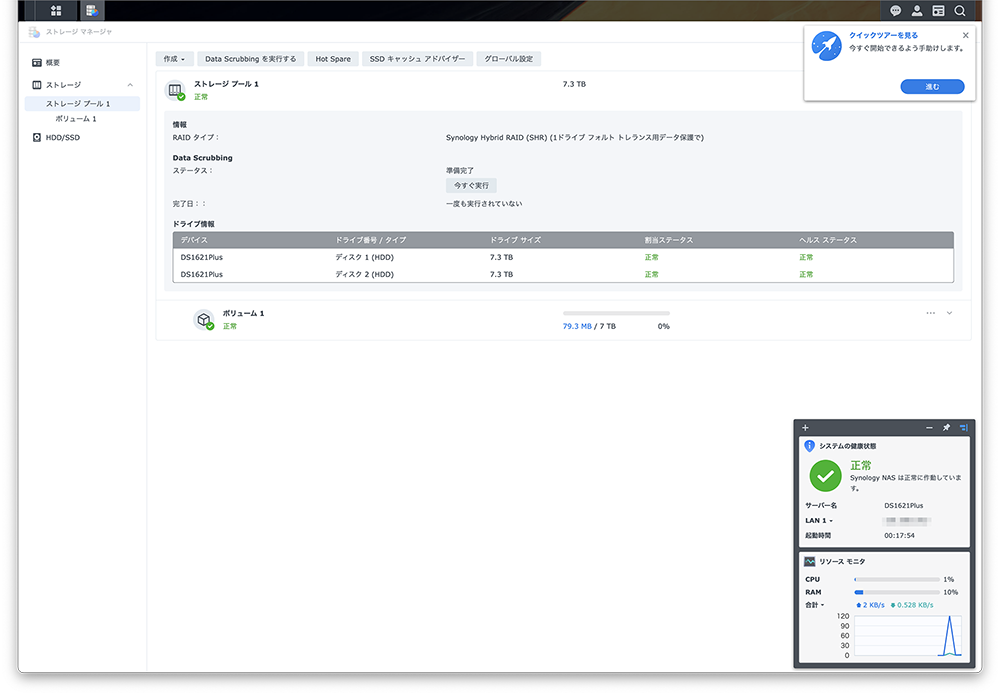Pin the widget panel with pin icon
The height and width of the screenshot is (695, 1000).
[x=946, y=428]
